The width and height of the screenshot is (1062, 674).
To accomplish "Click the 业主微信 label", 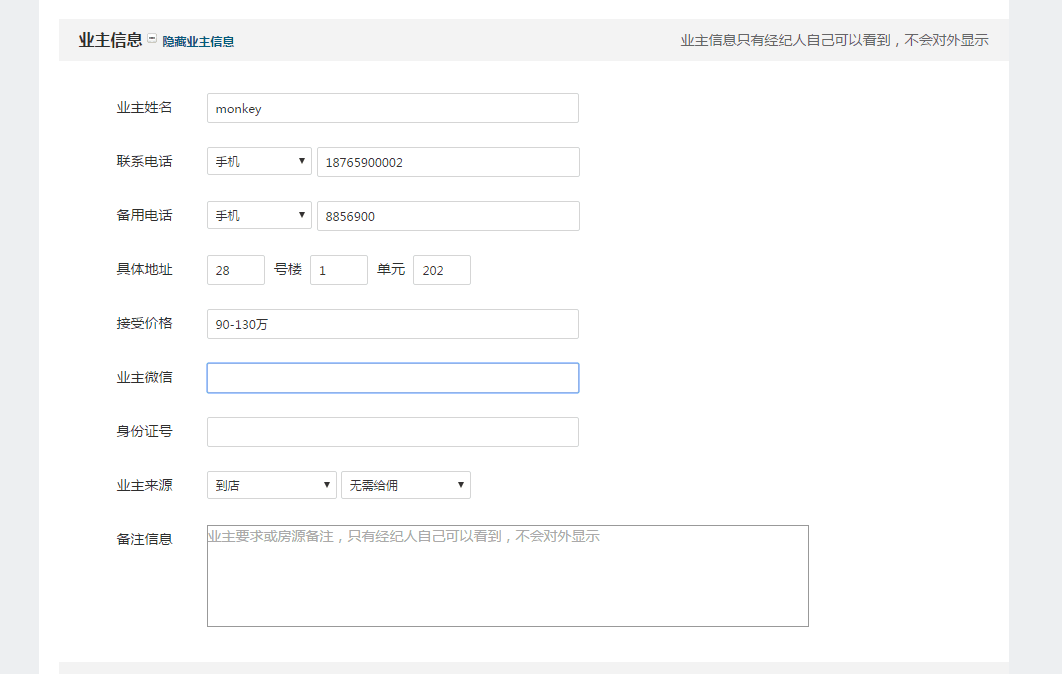I will tap(144, 377).
